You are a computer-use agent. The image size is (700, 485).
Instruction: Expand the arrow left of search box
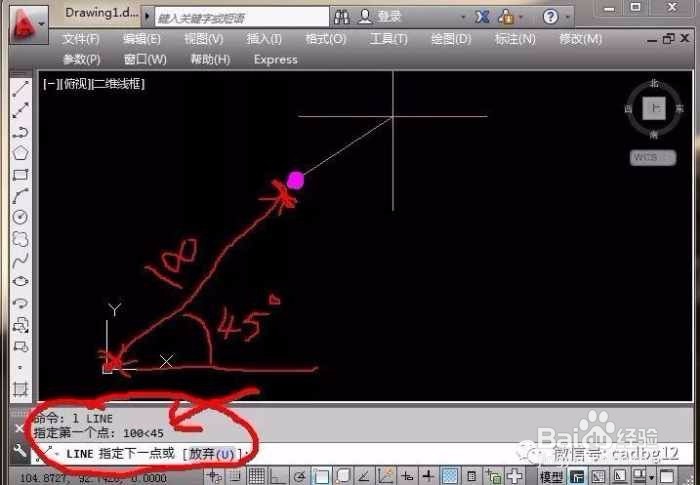pyautogui.click(x=147, y=17)
